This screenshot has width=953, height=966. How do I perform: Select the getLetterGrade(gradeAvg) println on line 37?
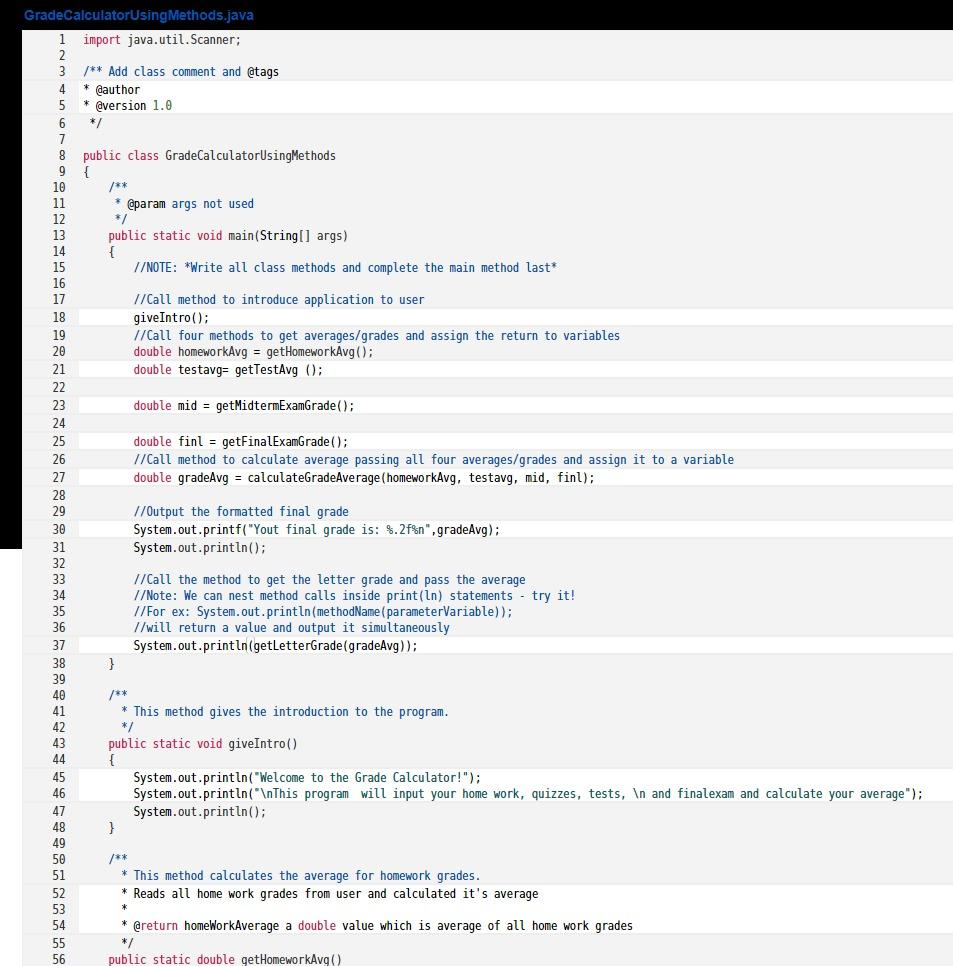(275, 645)
